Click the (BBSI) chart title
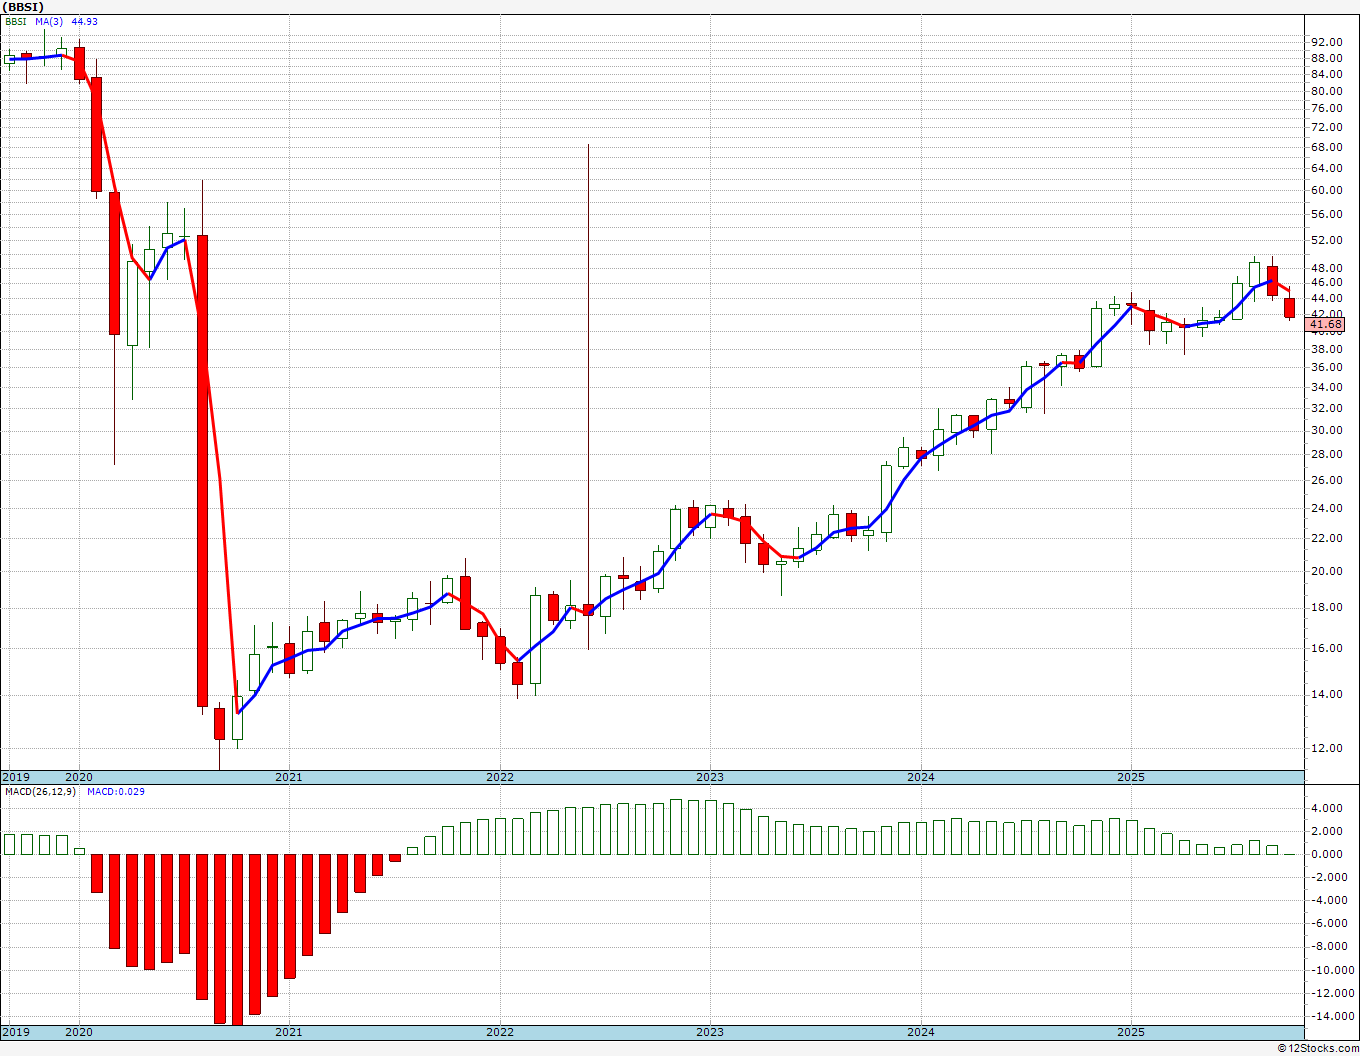This screenshot has height=1056, width=1360. point(23,7)
